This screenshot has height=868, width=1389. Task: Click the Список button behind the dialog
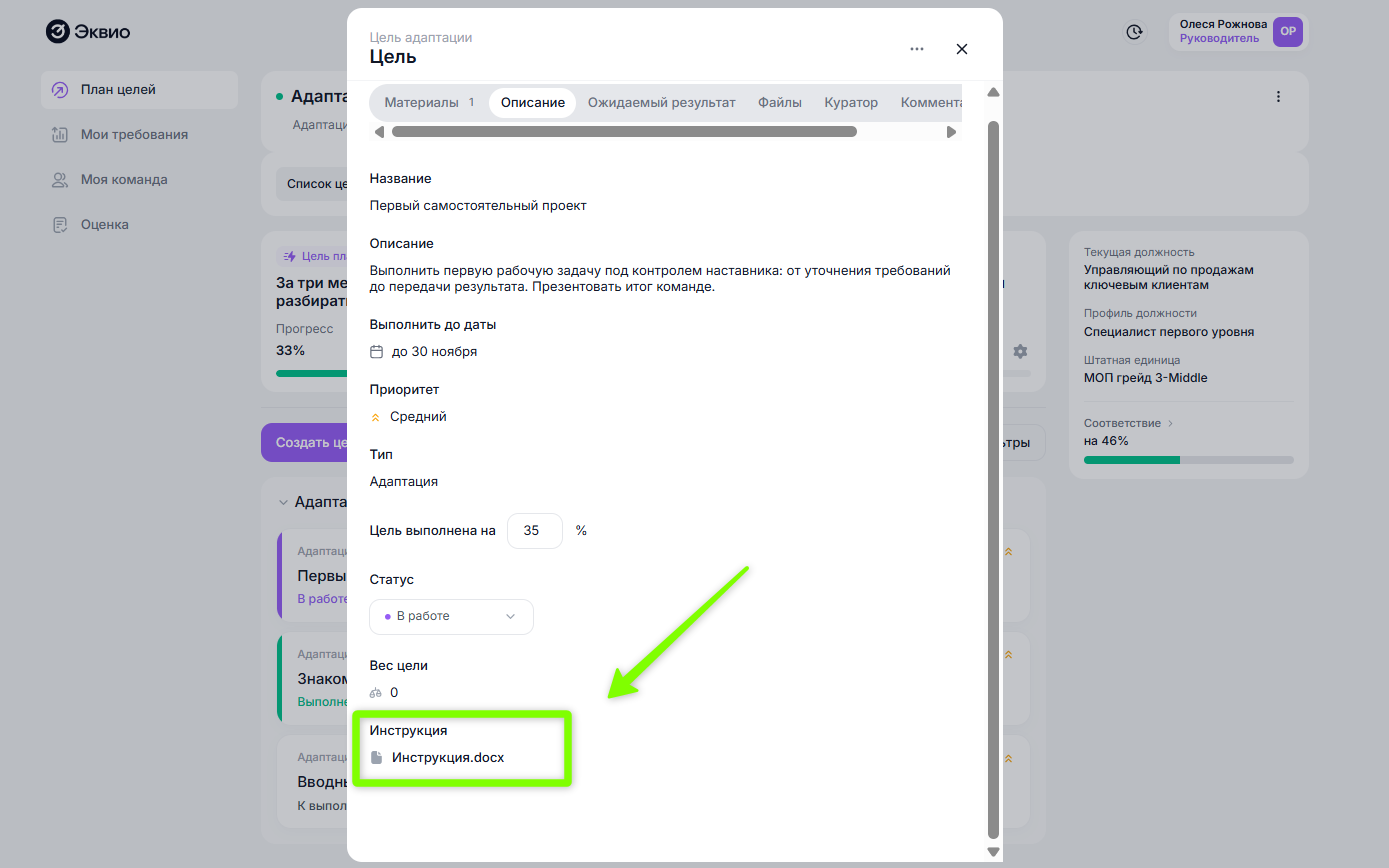pos(312,184)
